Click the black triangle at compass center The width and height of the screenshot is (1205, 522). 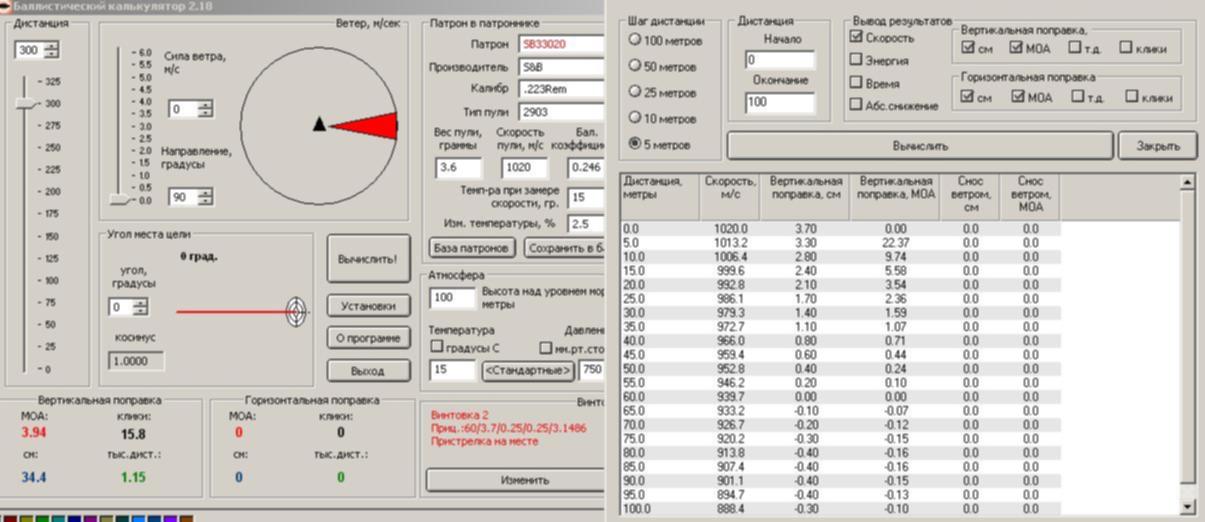[319, 124]
